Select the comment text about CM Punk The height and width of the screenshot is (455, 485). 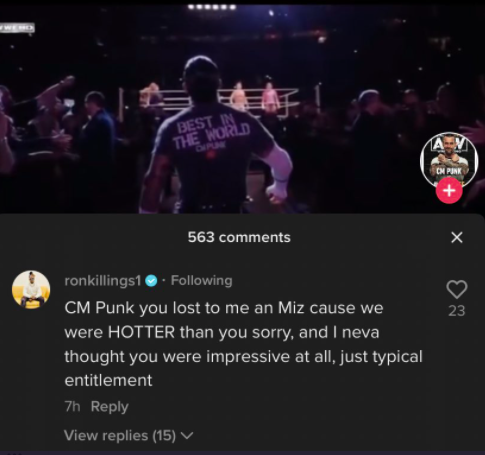click(x=243, y=344)
